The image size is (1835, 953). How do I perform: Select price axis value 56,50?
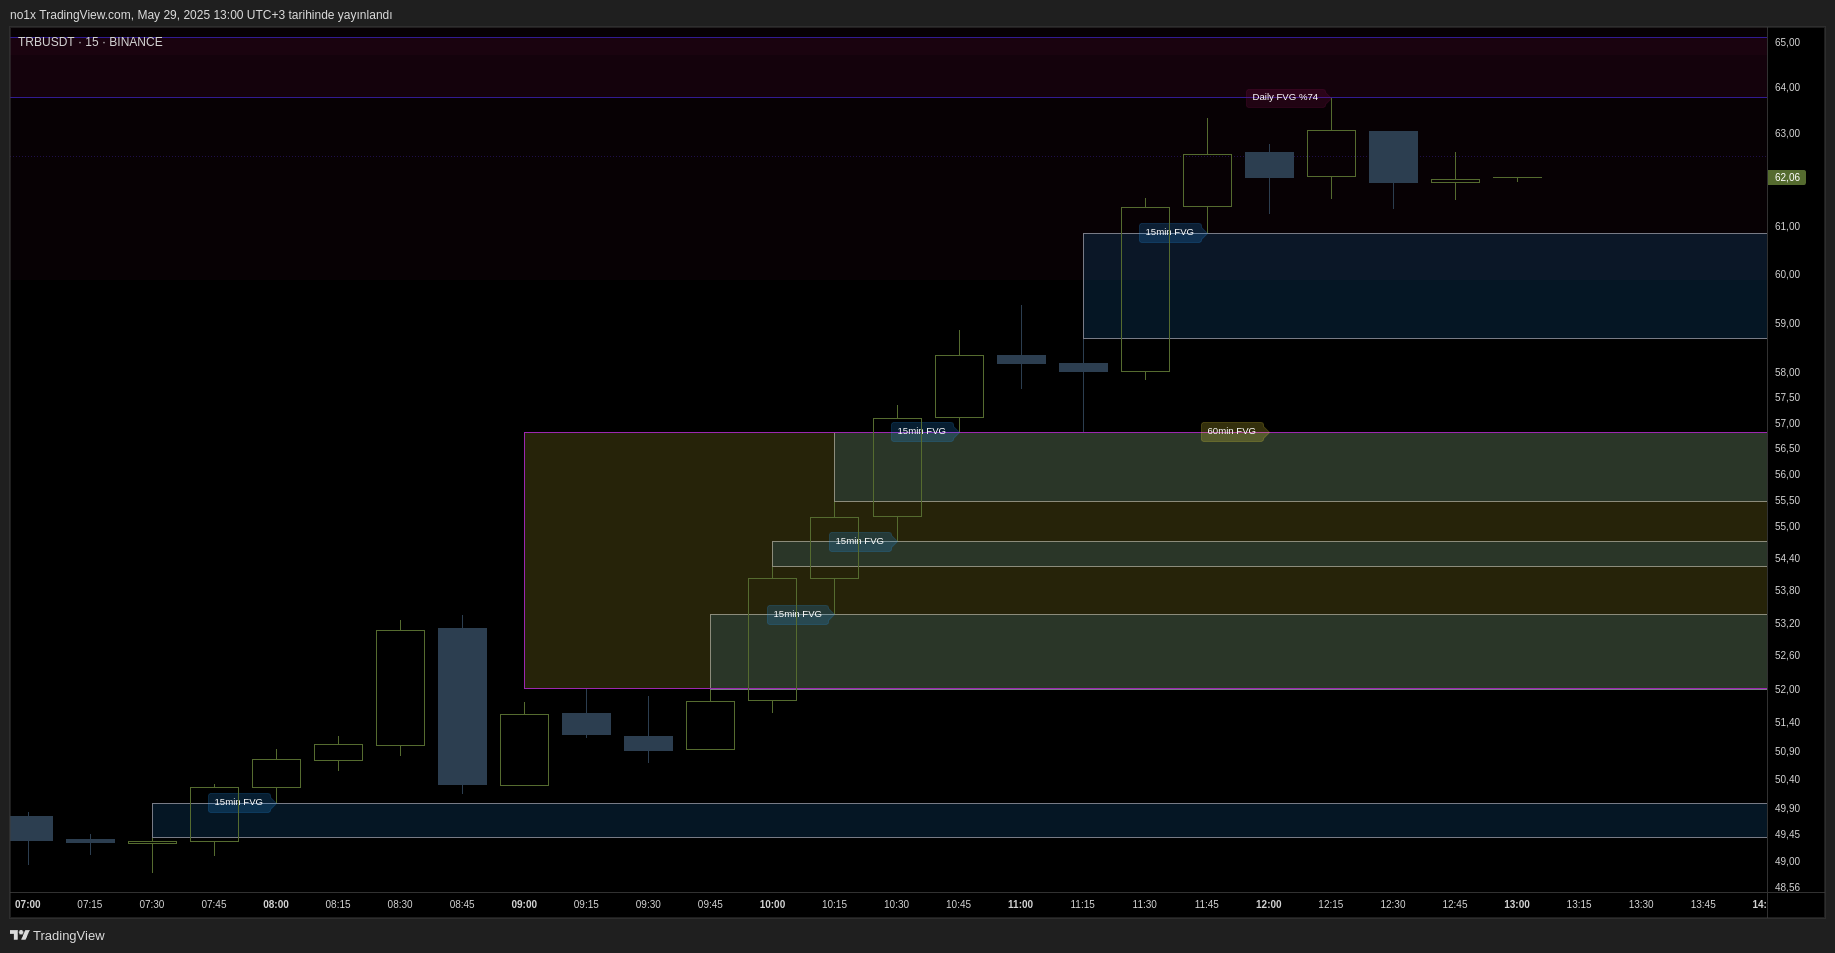tap(1787, 448)
